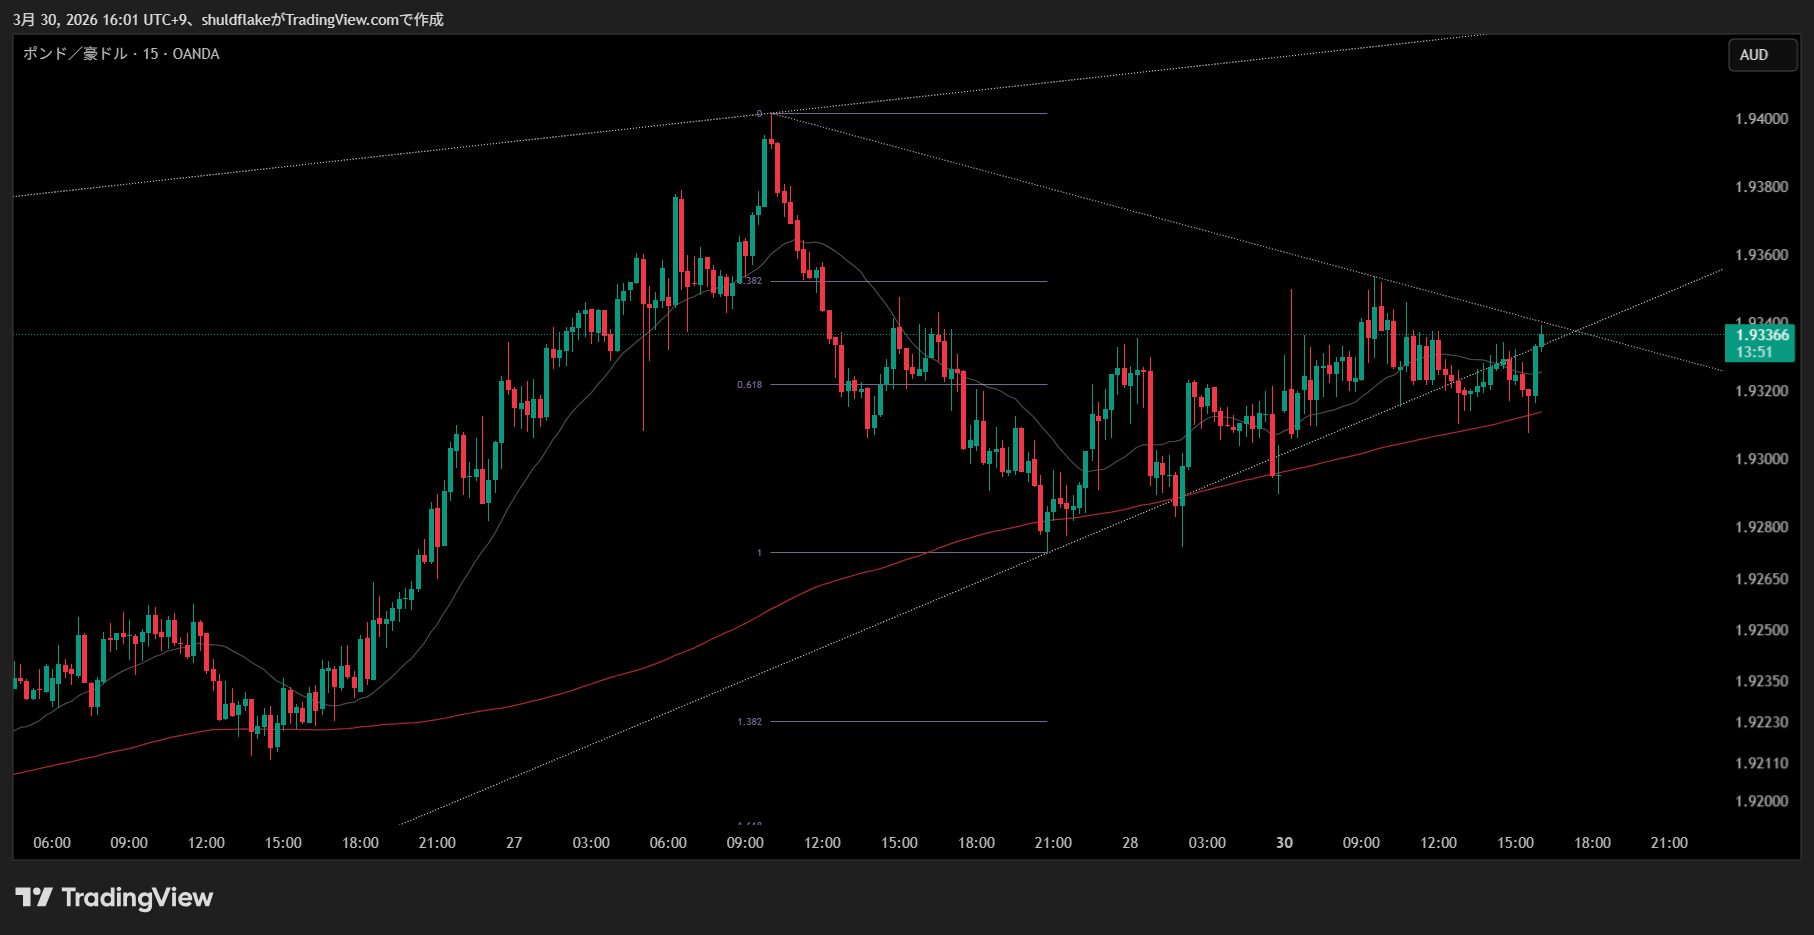Click the 13:51 candle countdown timer
Image resolution: width=1814 pixels, height=935 pixels.
tap(1754, 352)
